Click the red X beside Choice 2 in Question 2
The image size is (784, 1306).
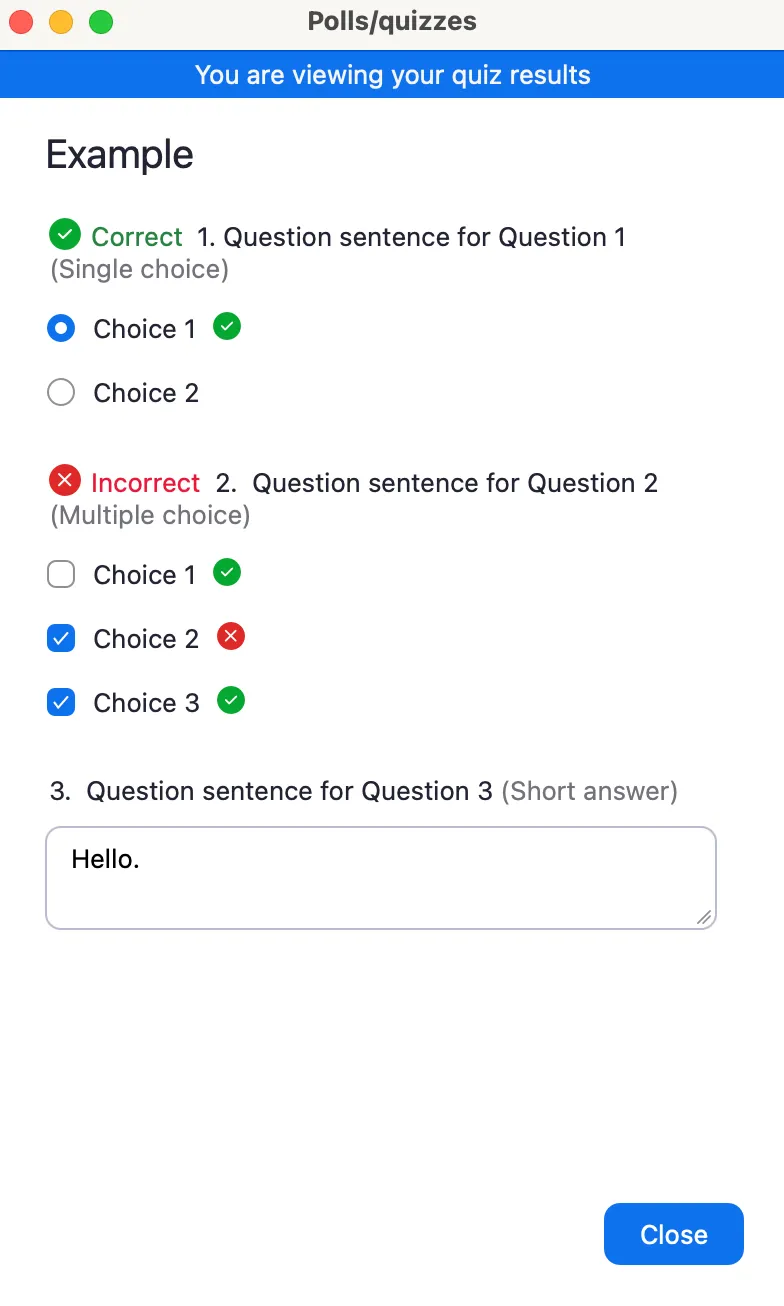point(229,637)
